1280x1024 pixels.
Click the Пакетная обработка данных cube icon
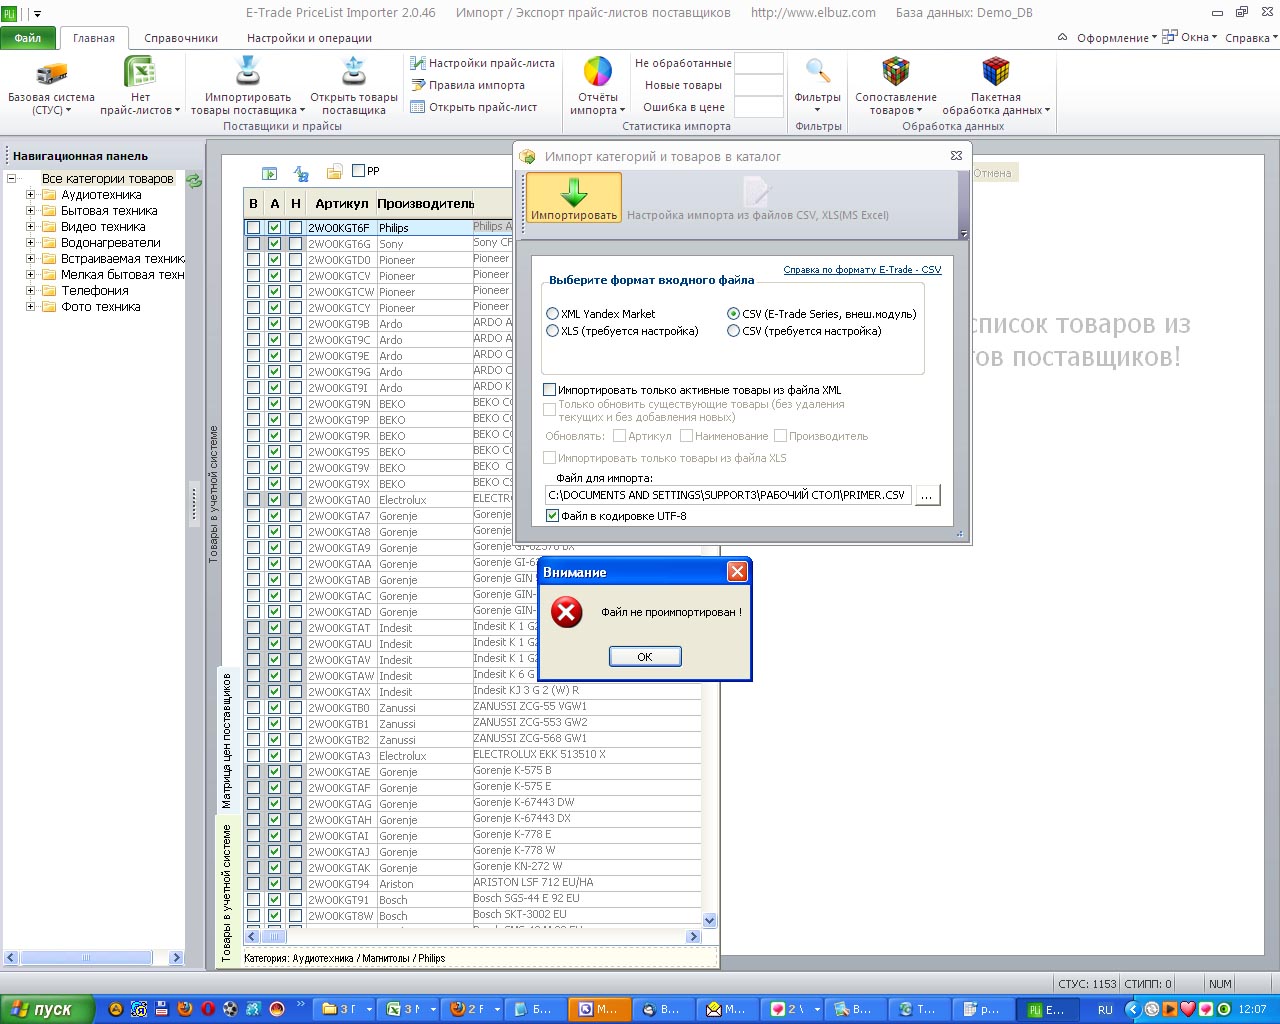click(x=996, y=73)
